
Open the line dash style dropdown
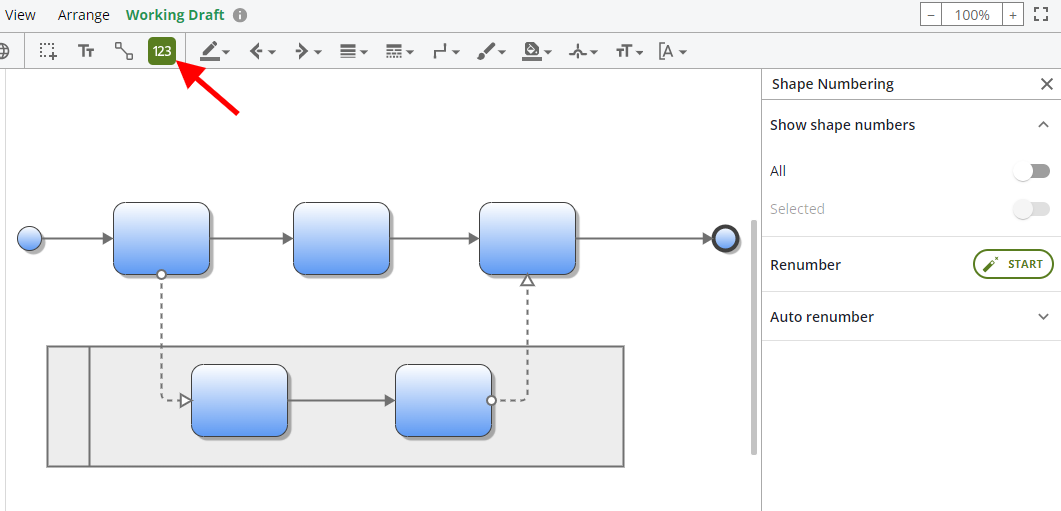[399, 51]
